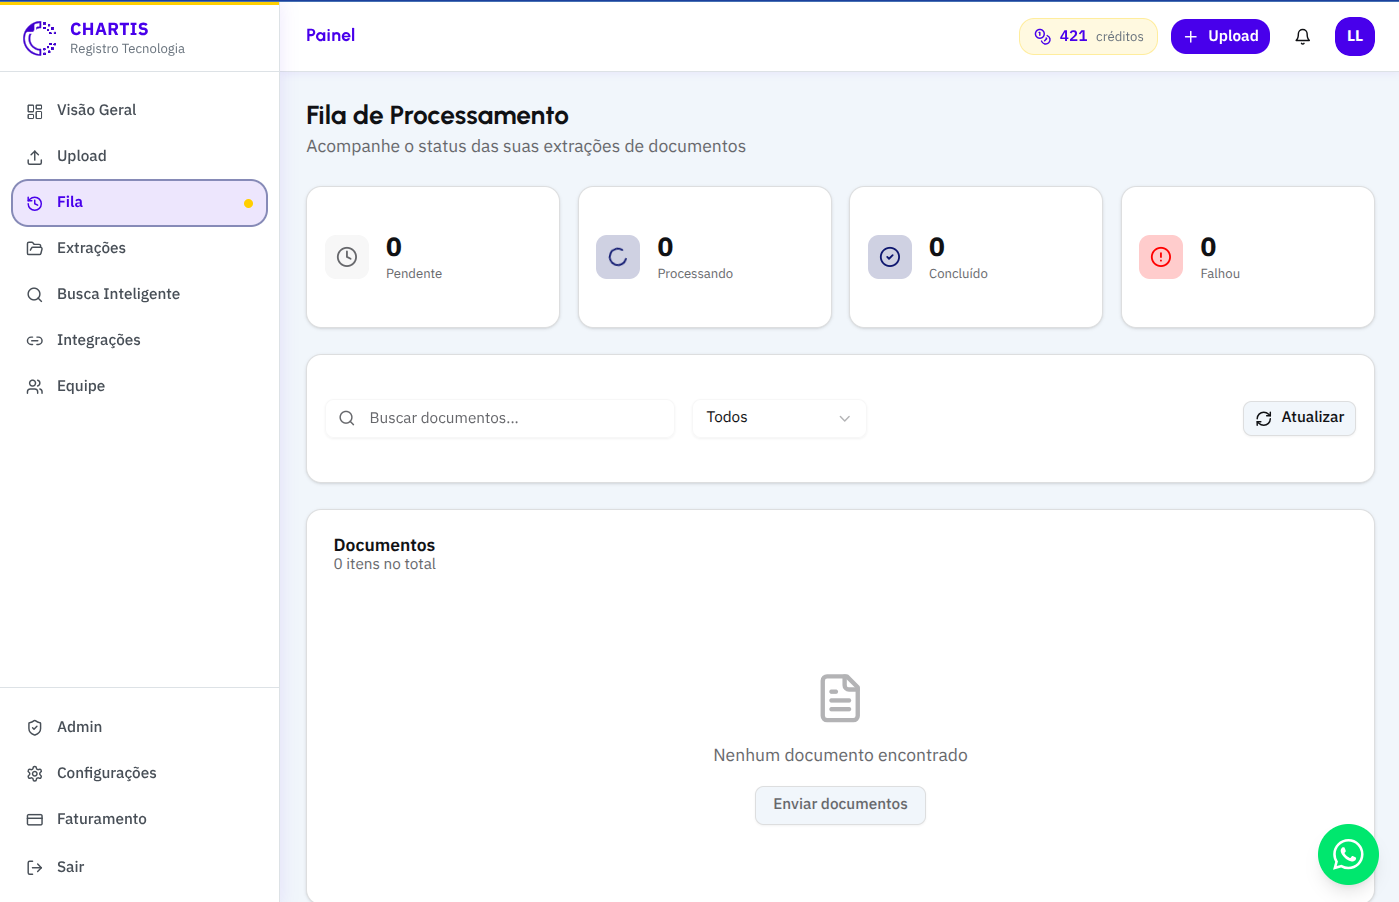Click the Visão Geral grid icon
The width and height of the screenshot is (1399, 902).
pyautogui.click(x=35, y=111)
